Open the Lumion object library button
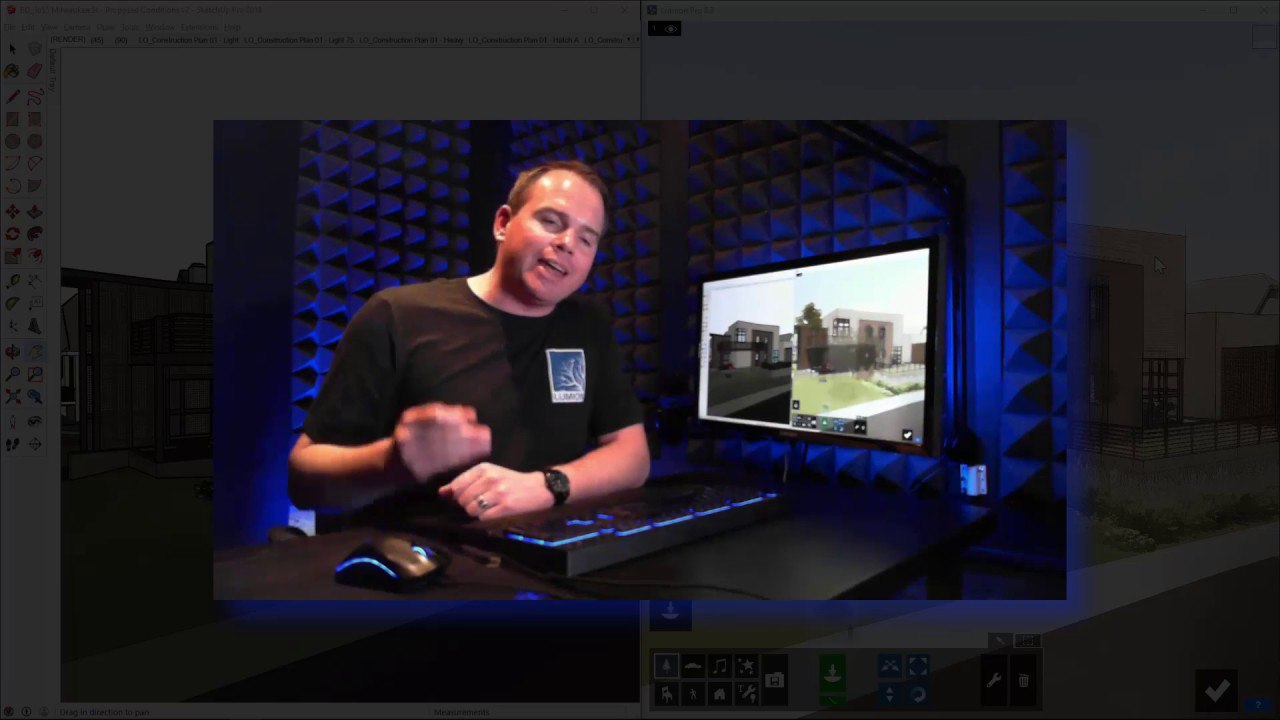The image size is (1280, 720). [x=775, y=680]
